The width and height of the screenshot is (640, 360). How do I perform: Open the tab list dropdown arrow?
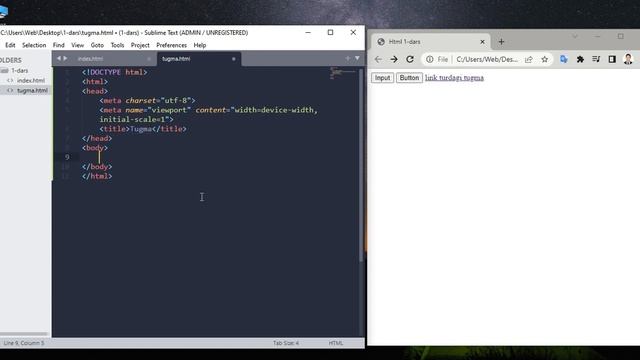click(357, 58)
